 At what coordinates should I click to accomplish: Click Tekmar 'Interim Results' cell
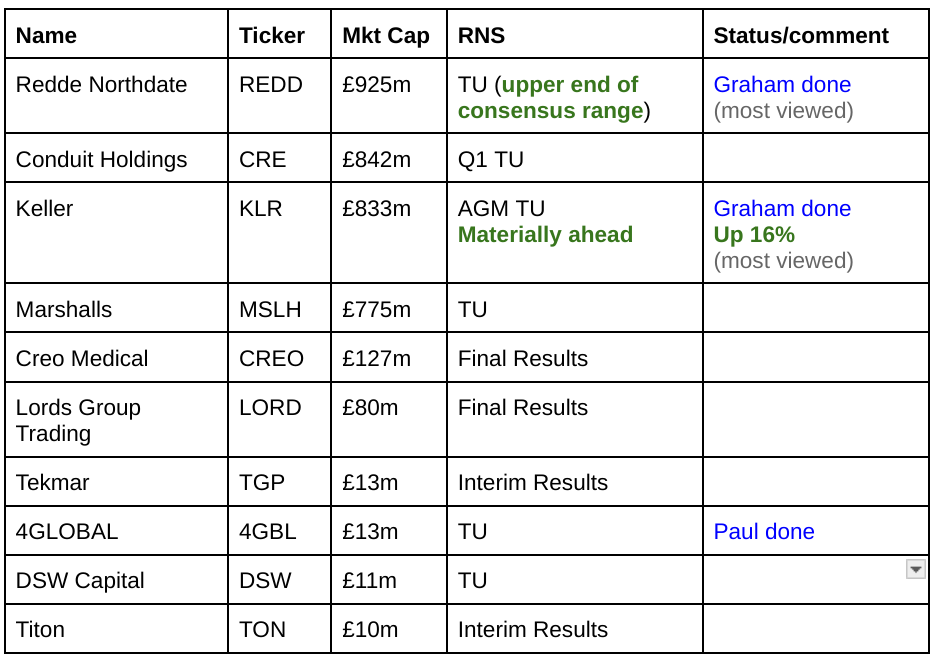click(575, 481)
